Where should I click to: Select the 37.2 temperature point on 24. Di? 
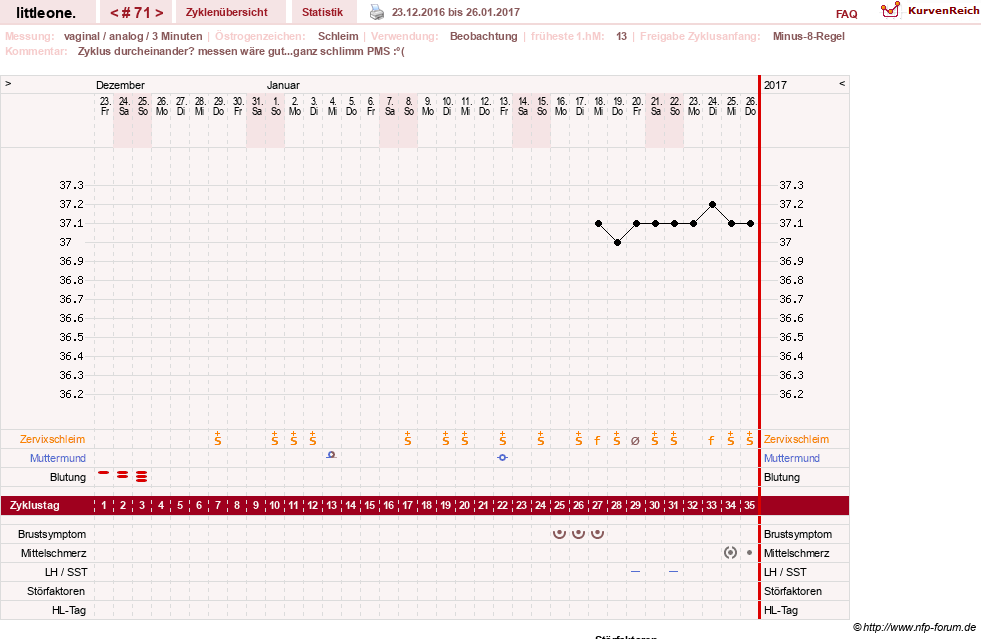click(x=713, y=205)
